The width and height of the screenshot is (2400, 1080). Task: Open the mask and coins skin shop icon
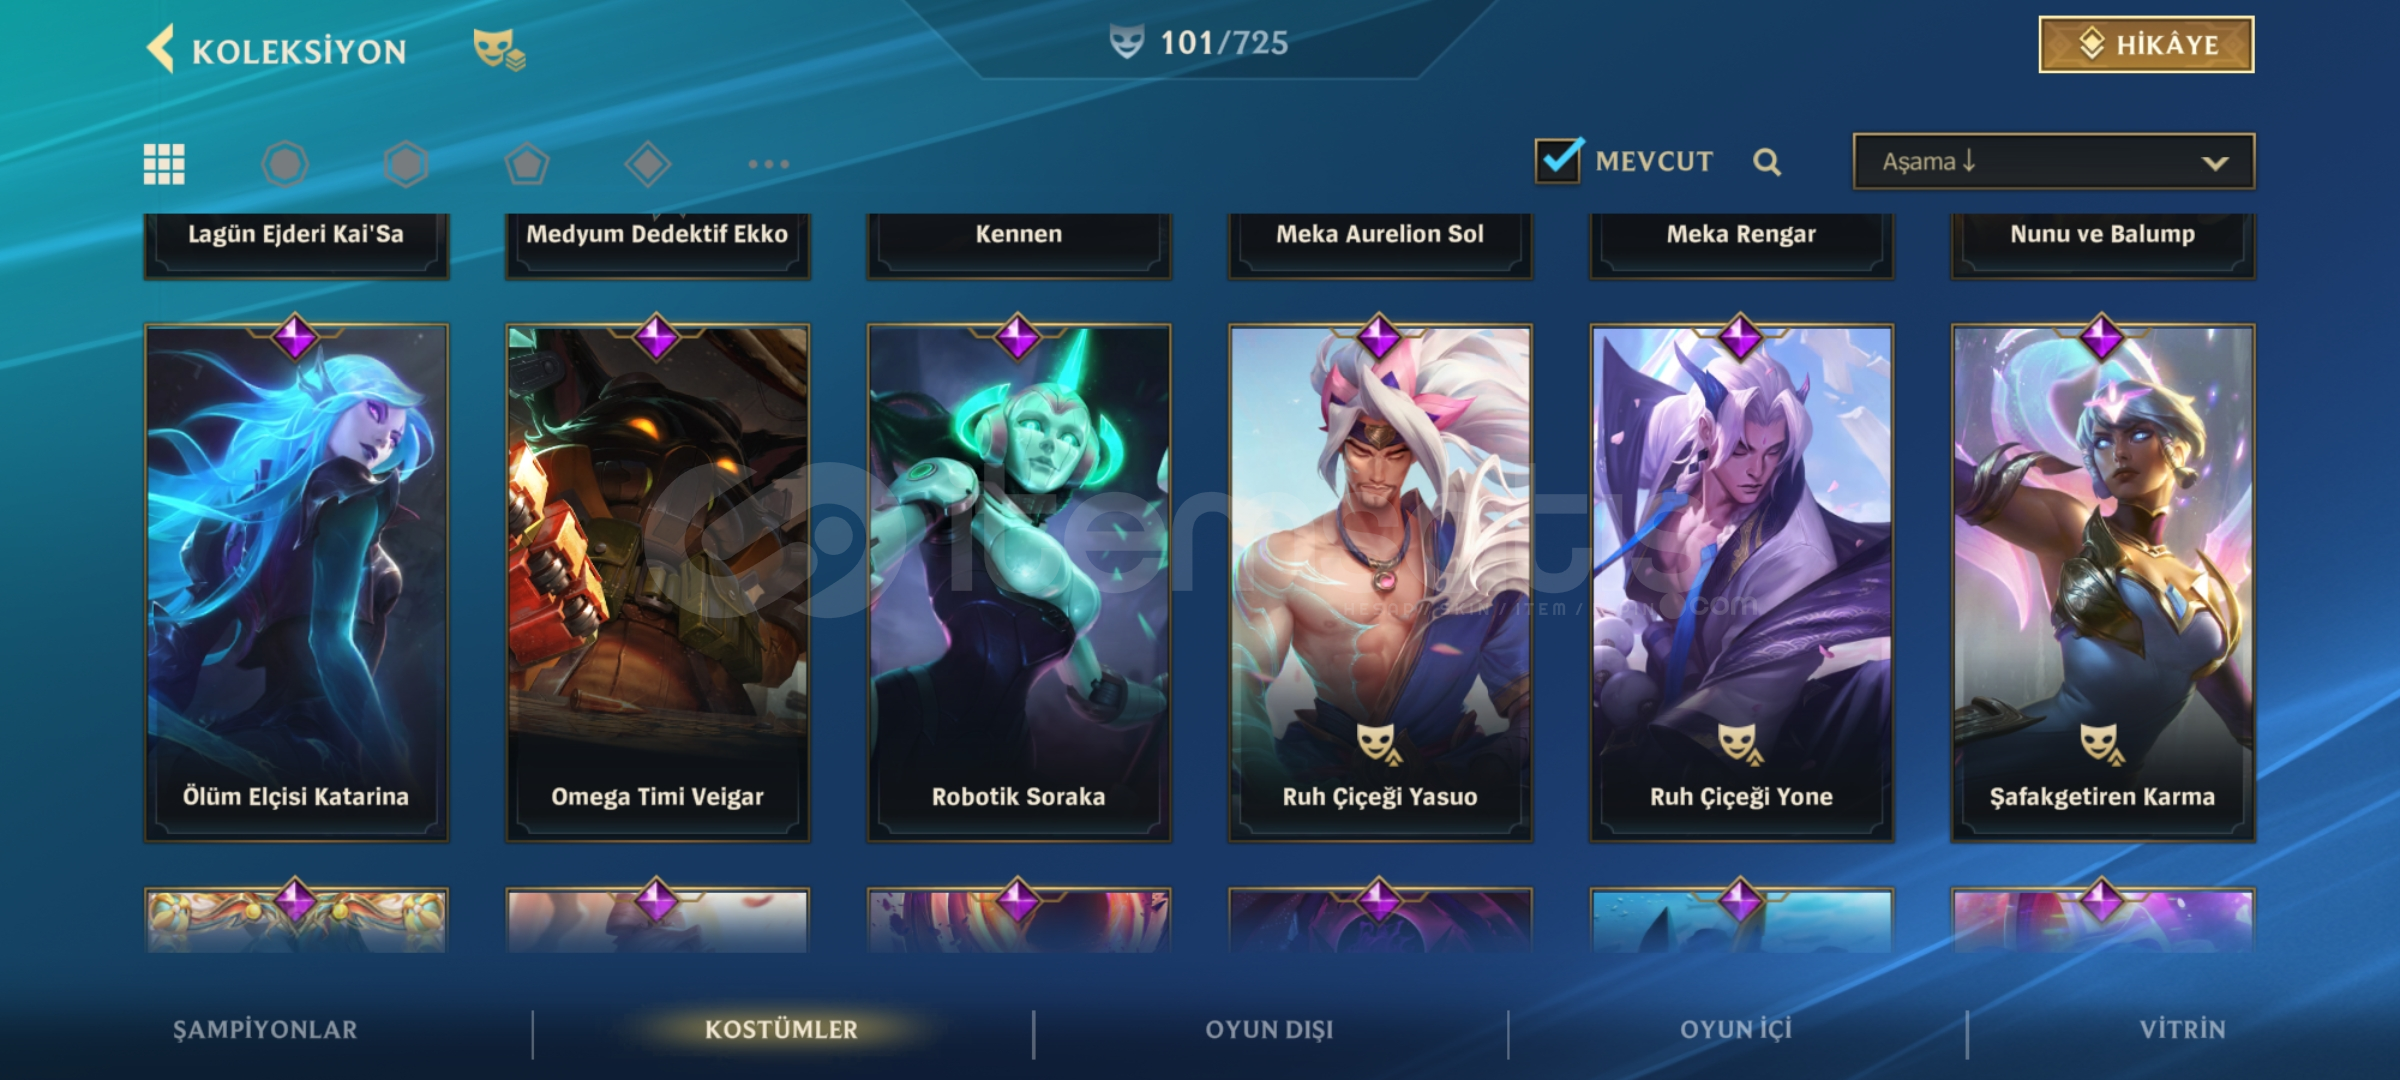point(499,49)
